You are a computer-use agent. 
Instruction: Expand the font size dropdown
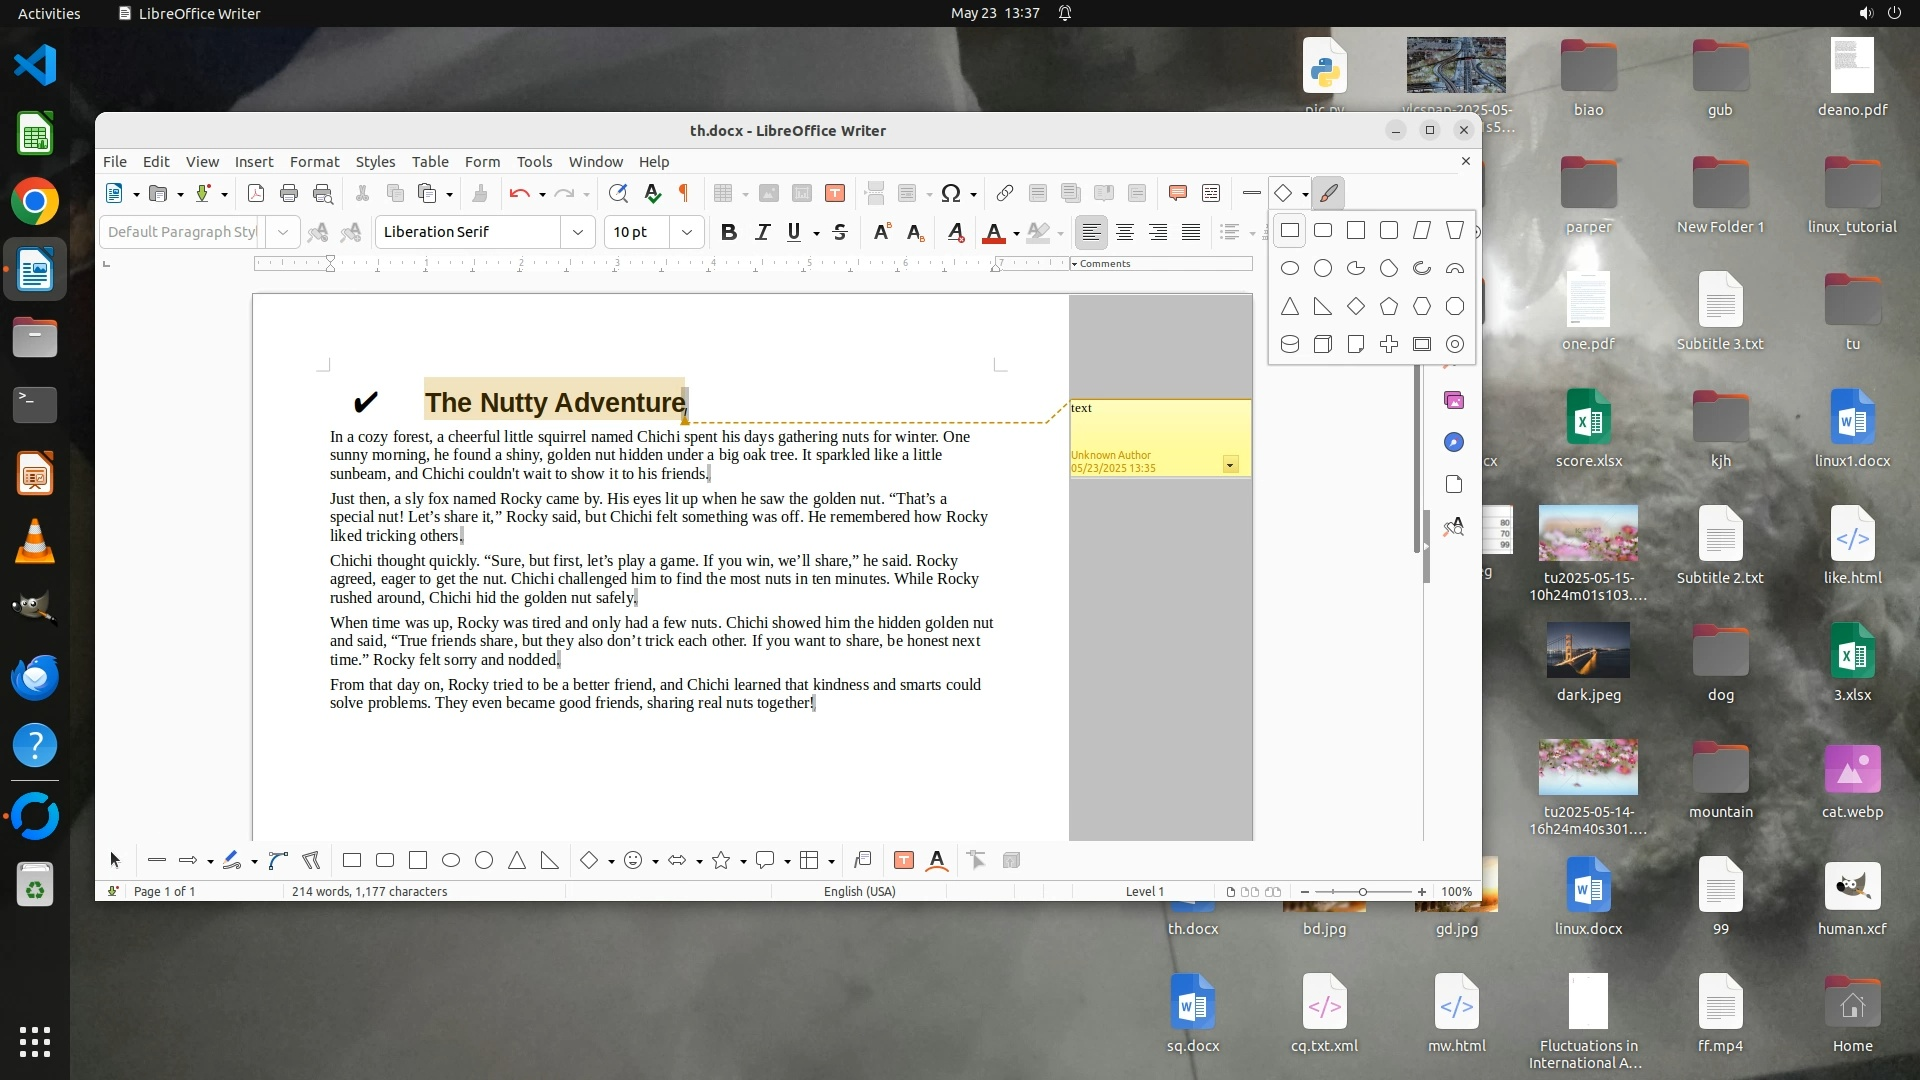[687, 232]
